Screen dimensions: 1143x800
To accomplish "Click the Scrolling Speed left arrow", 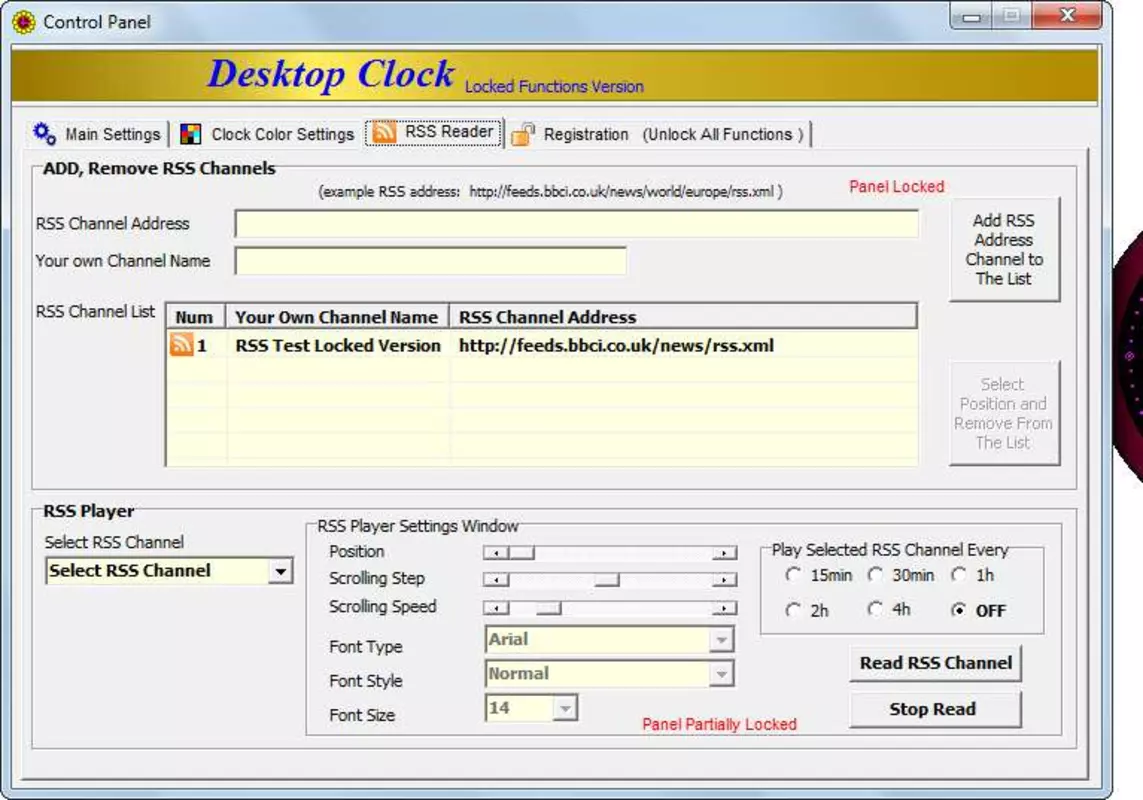I will click(496, 608).
